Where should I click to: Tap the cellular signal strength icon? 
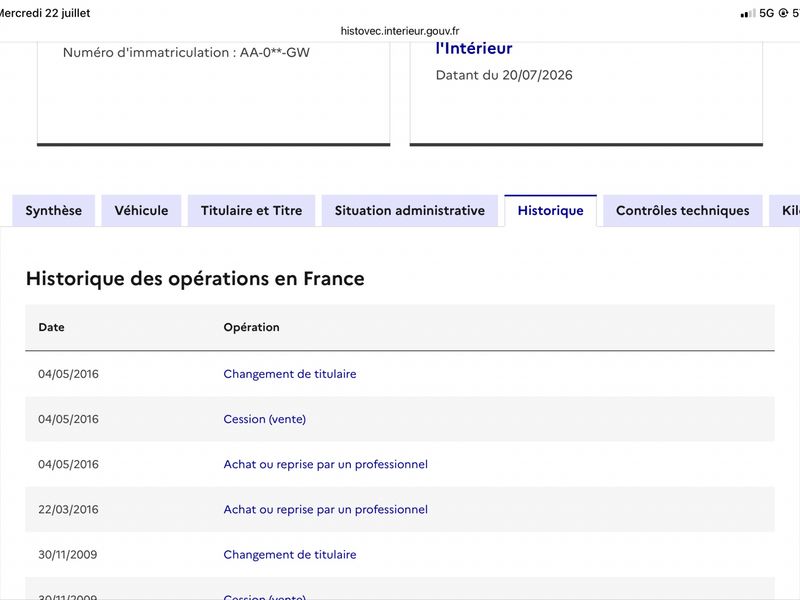click(748, 13)
